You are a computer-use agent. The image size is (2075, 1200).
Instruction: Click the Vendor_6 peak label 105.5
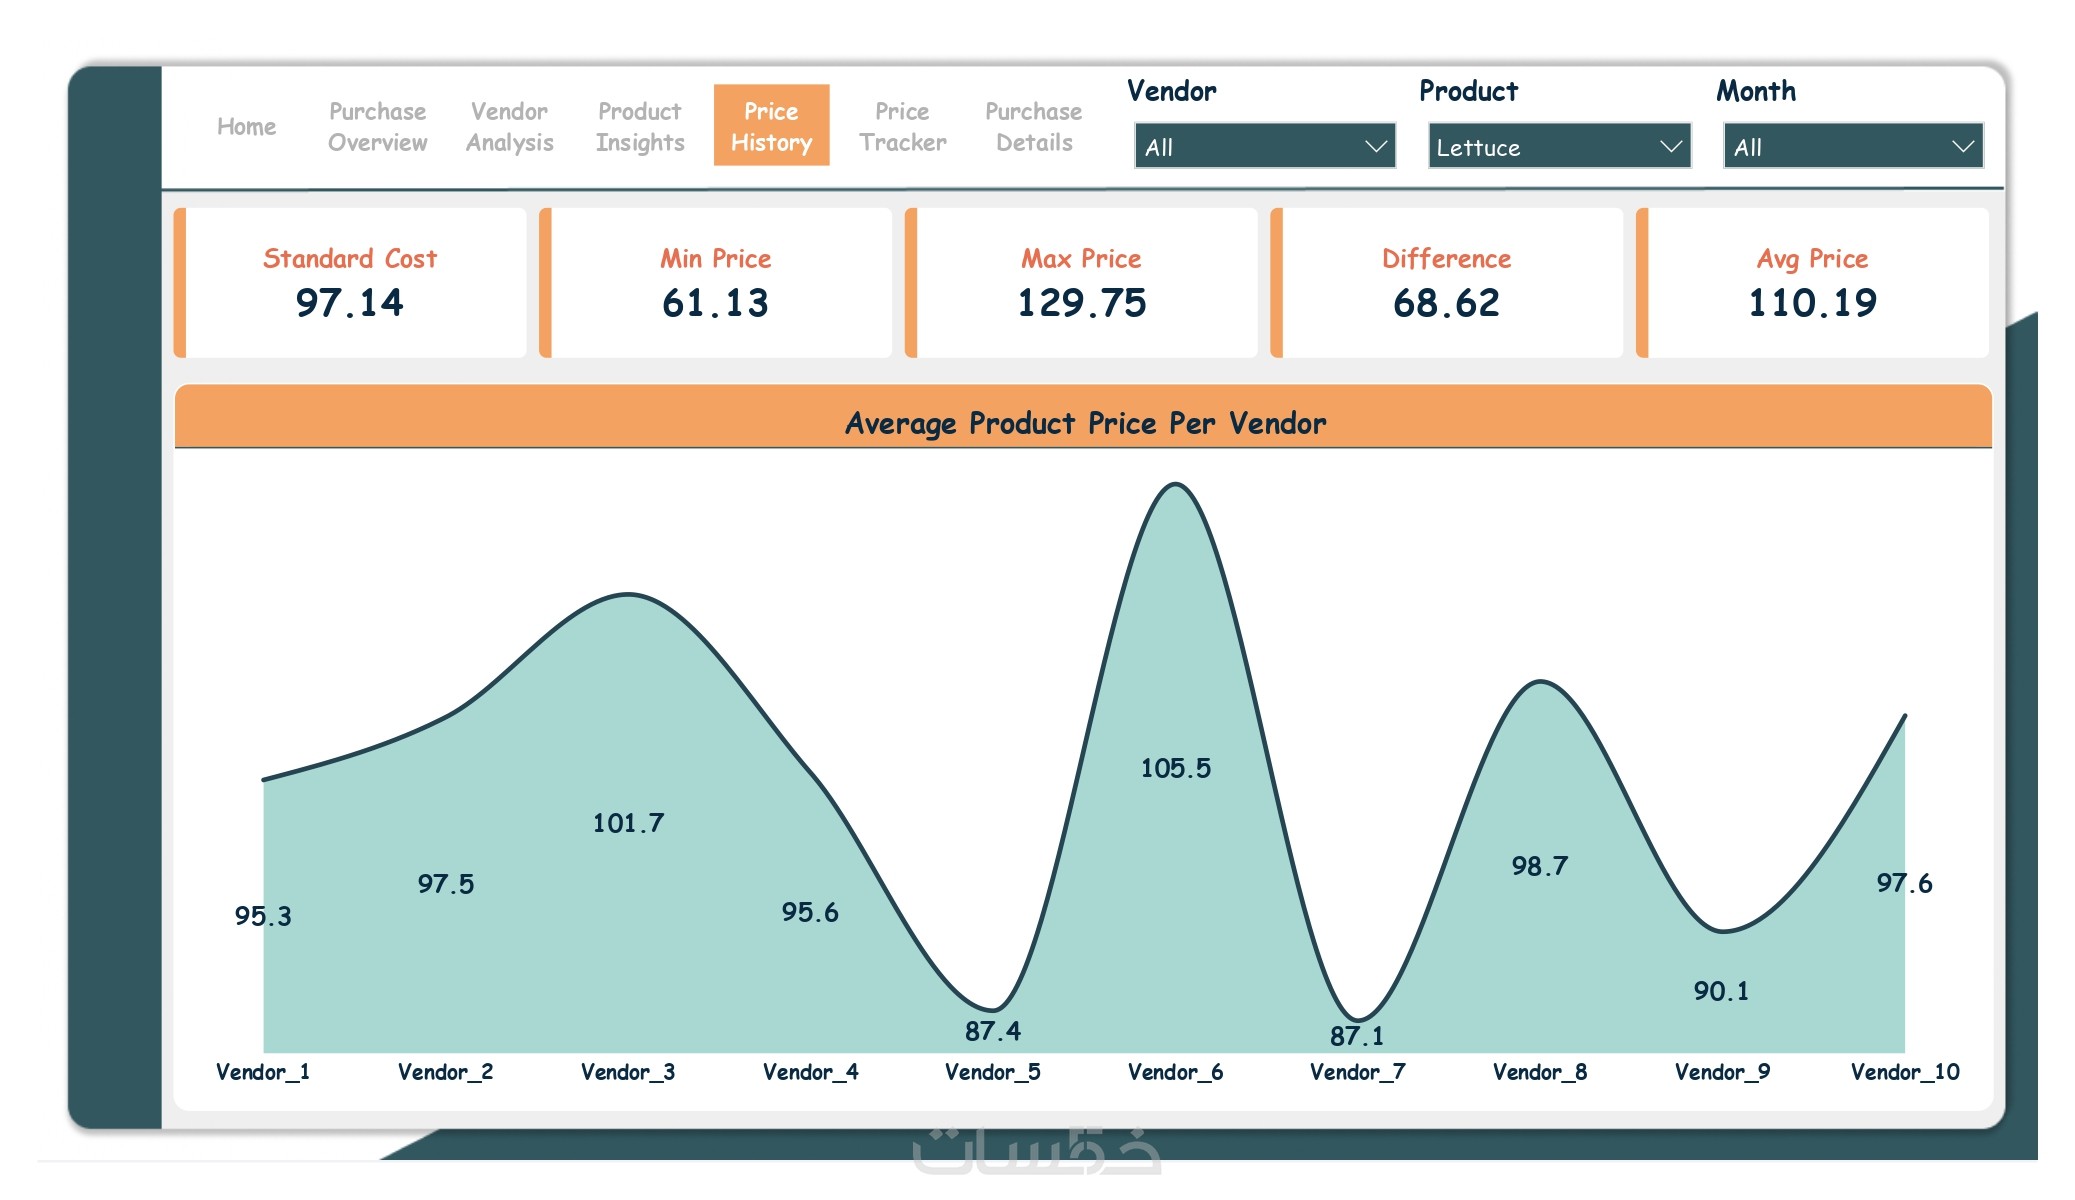click(1175, 768)
